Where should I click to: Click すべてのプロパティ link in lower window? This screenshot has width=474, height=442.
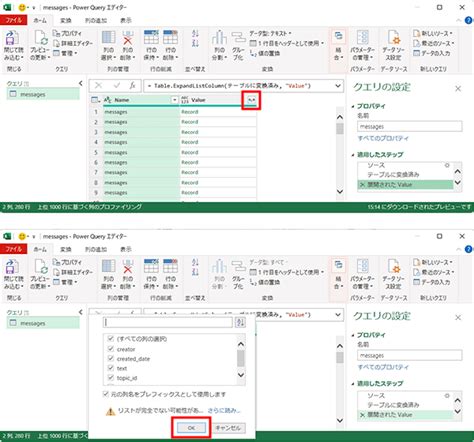point(383,367)
